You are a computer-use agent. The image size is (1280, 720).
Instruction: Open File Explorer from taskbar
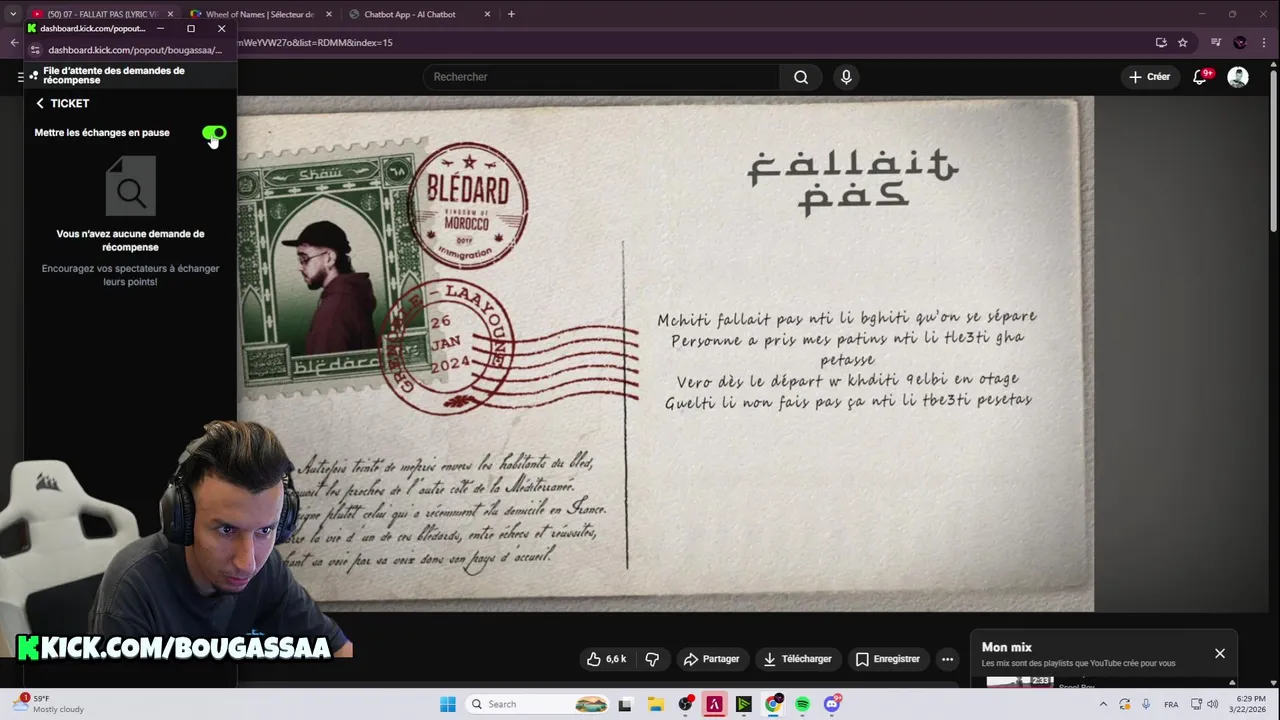(655, 704)
